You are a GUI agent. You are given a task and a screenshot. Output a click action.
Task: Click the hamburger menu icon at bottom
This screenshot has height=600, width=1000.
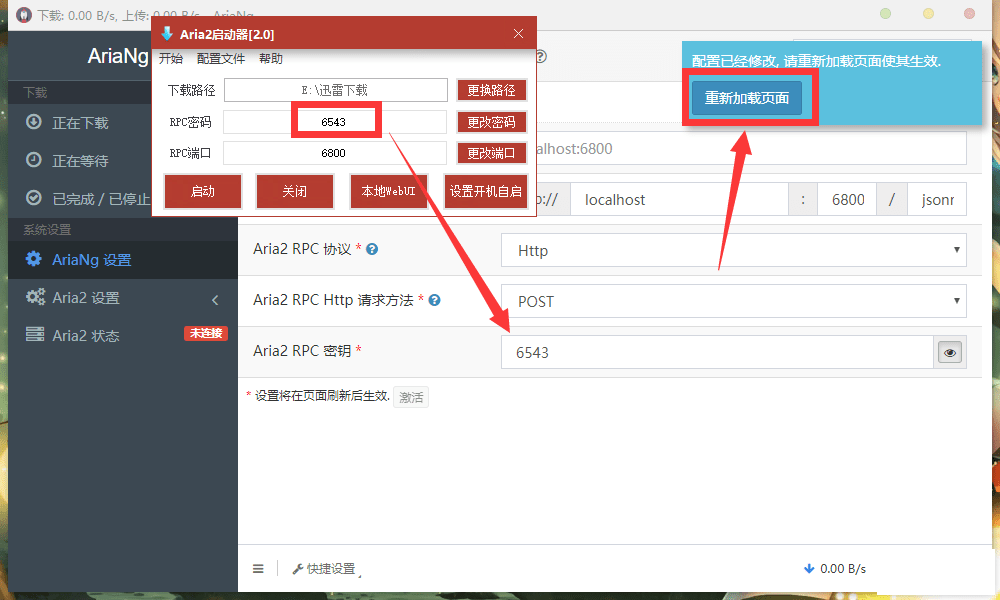pos(258,569)
